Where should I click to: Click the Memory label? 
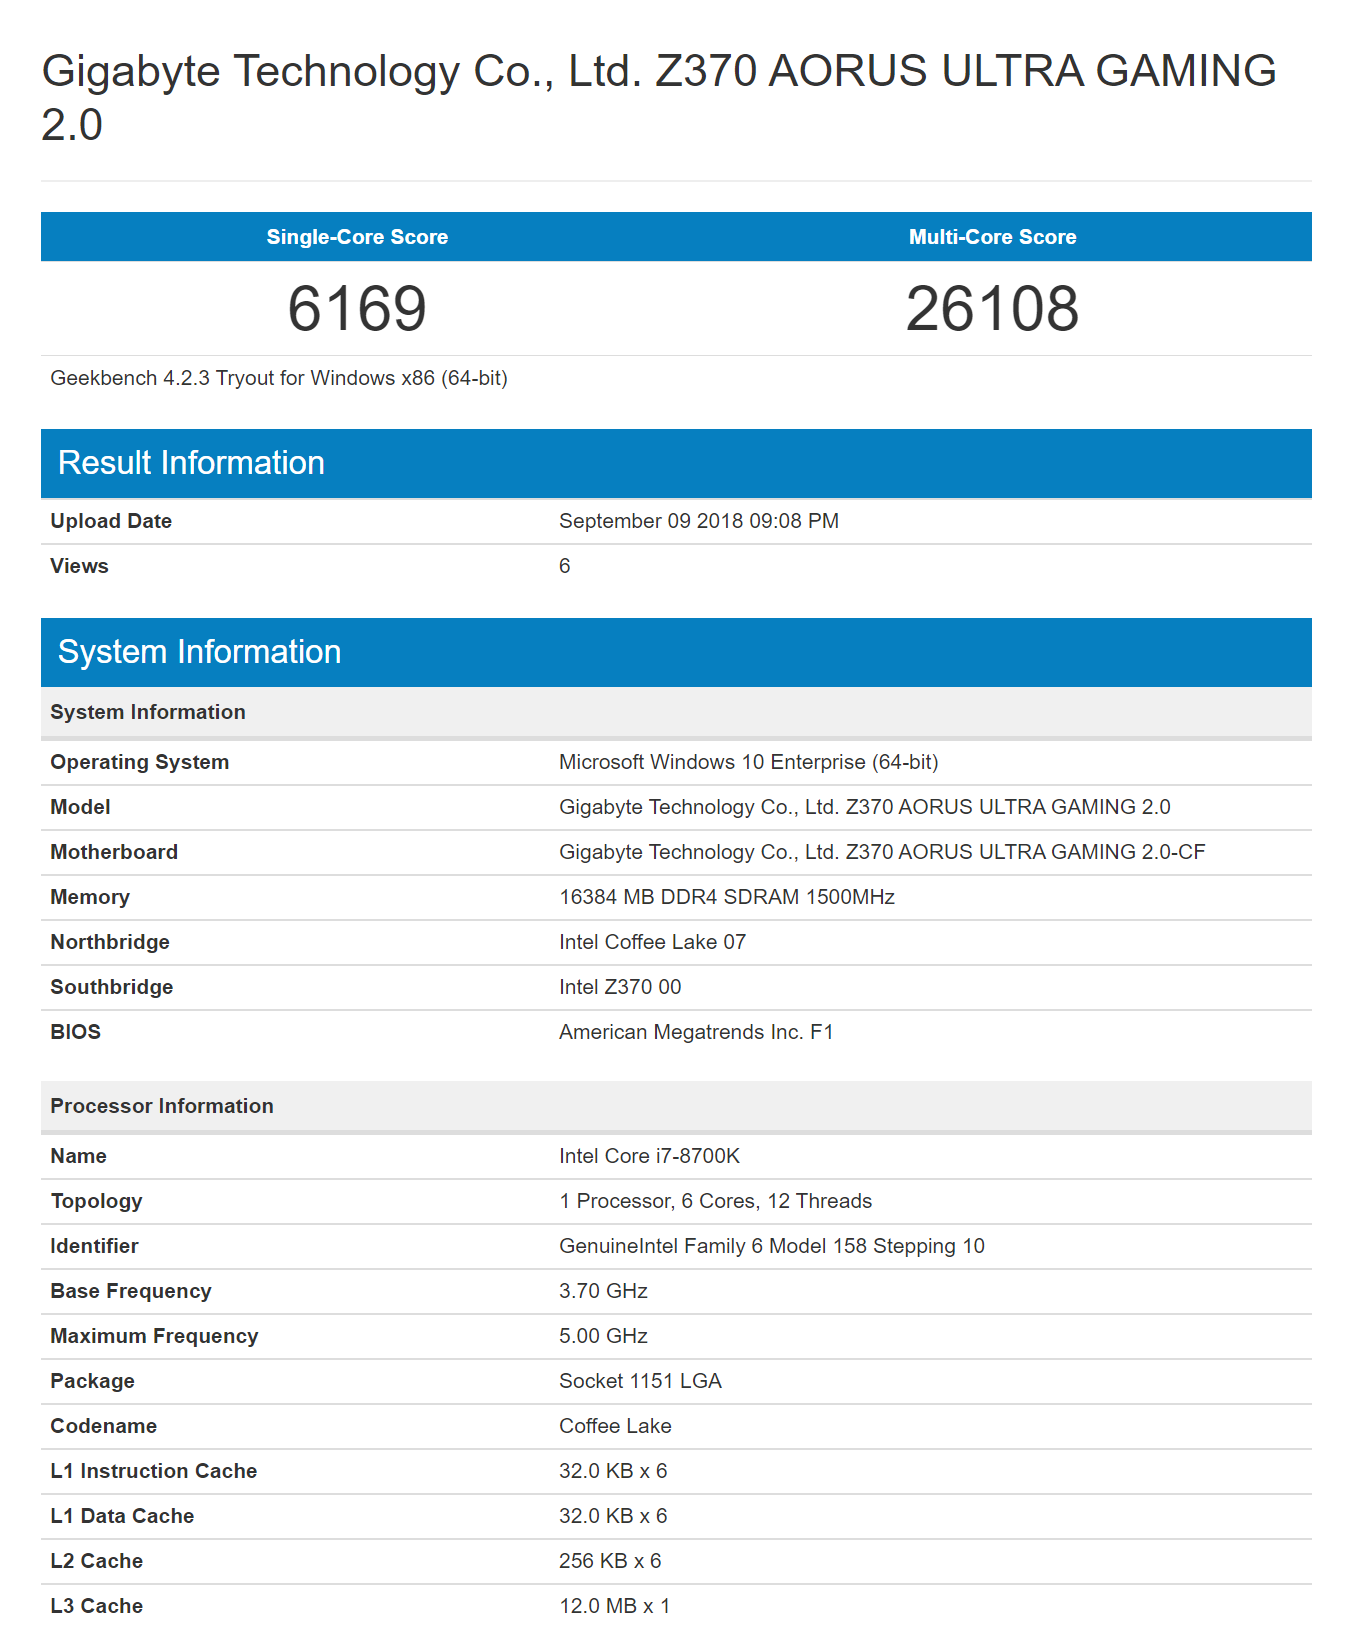tap(90, 897)
